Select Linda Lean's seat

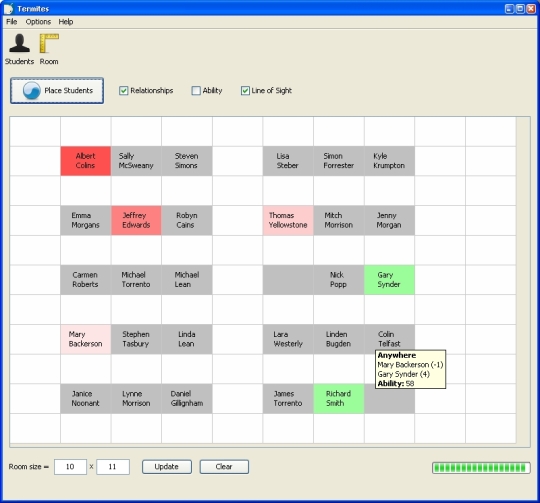(187, 339)
